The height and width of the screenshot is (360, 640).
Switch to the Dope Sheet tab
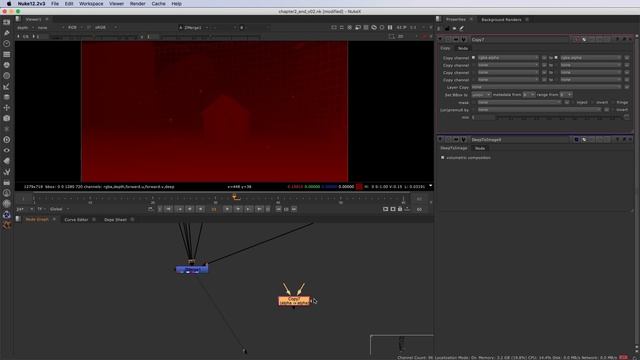(x=115, y=220)
